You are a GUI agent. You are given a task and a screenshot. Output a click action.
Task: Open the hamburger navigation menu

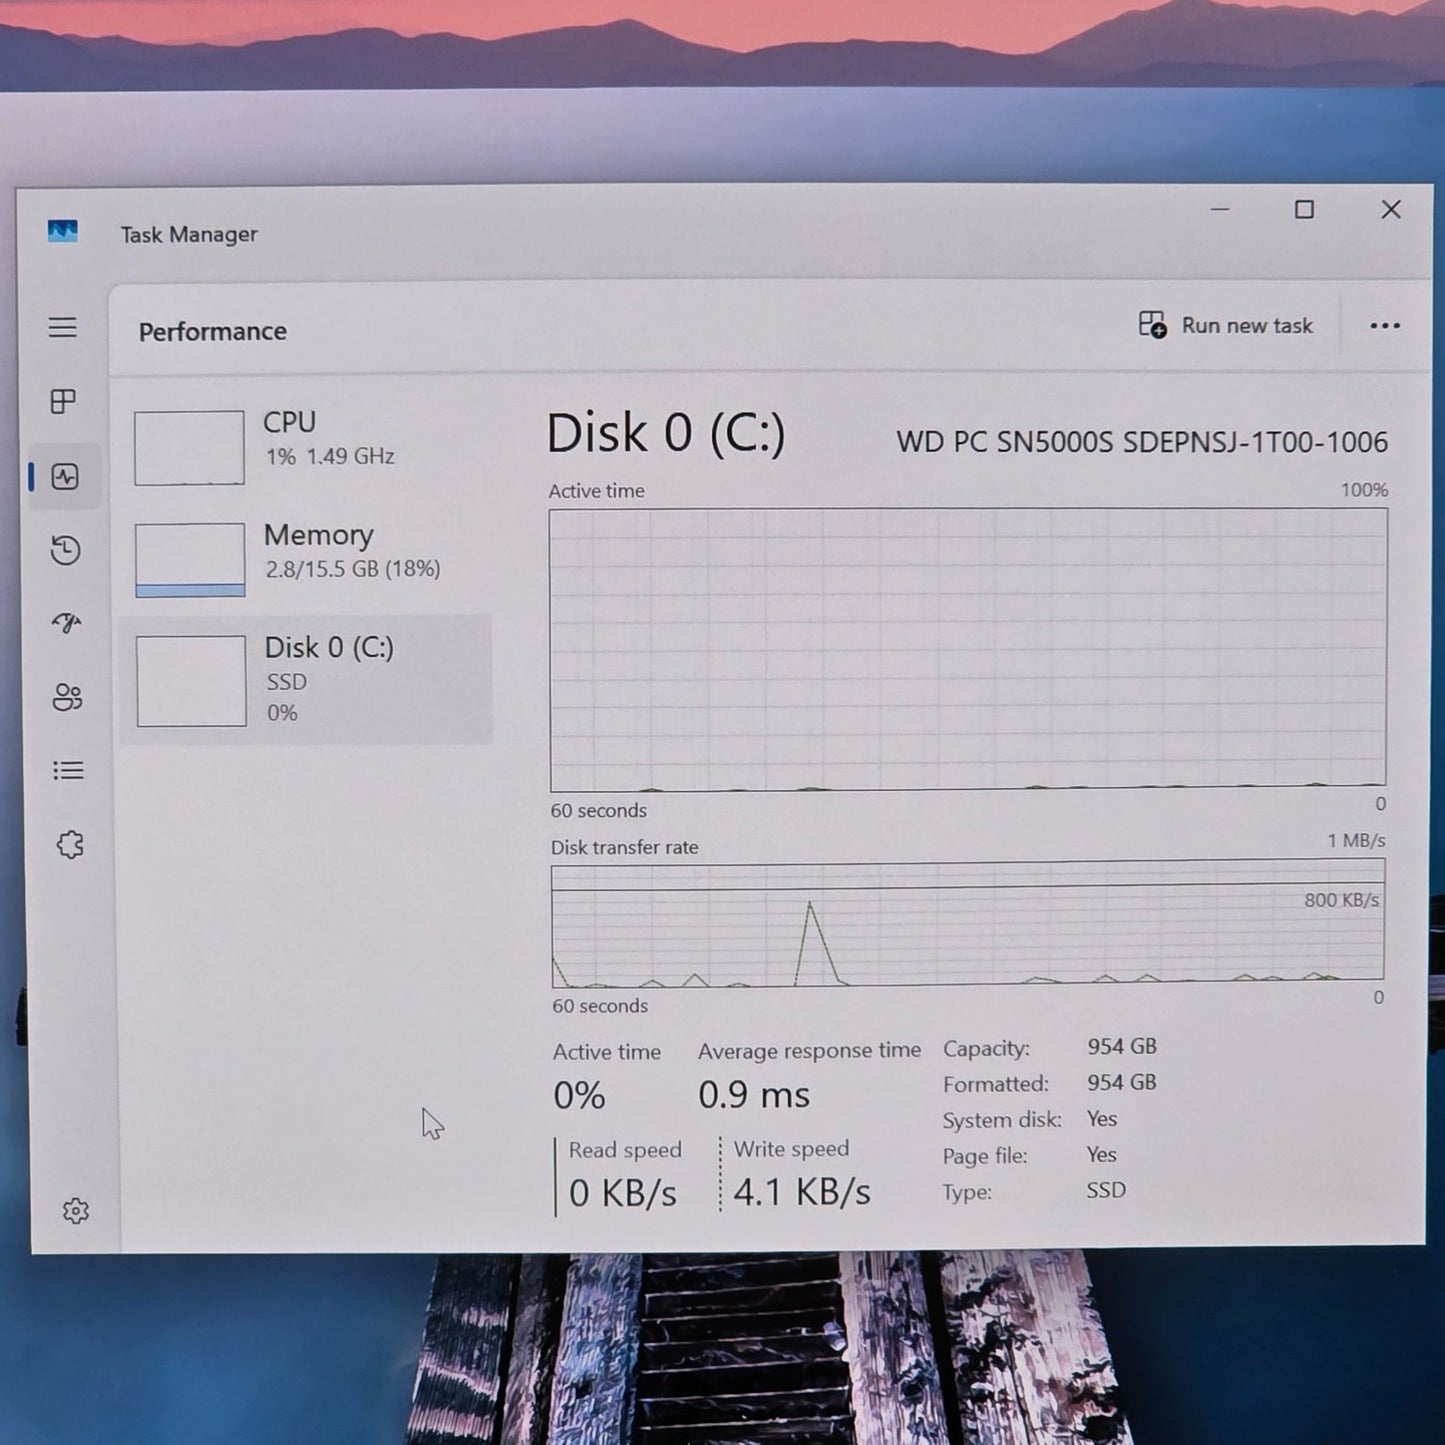tap(63, 328)
